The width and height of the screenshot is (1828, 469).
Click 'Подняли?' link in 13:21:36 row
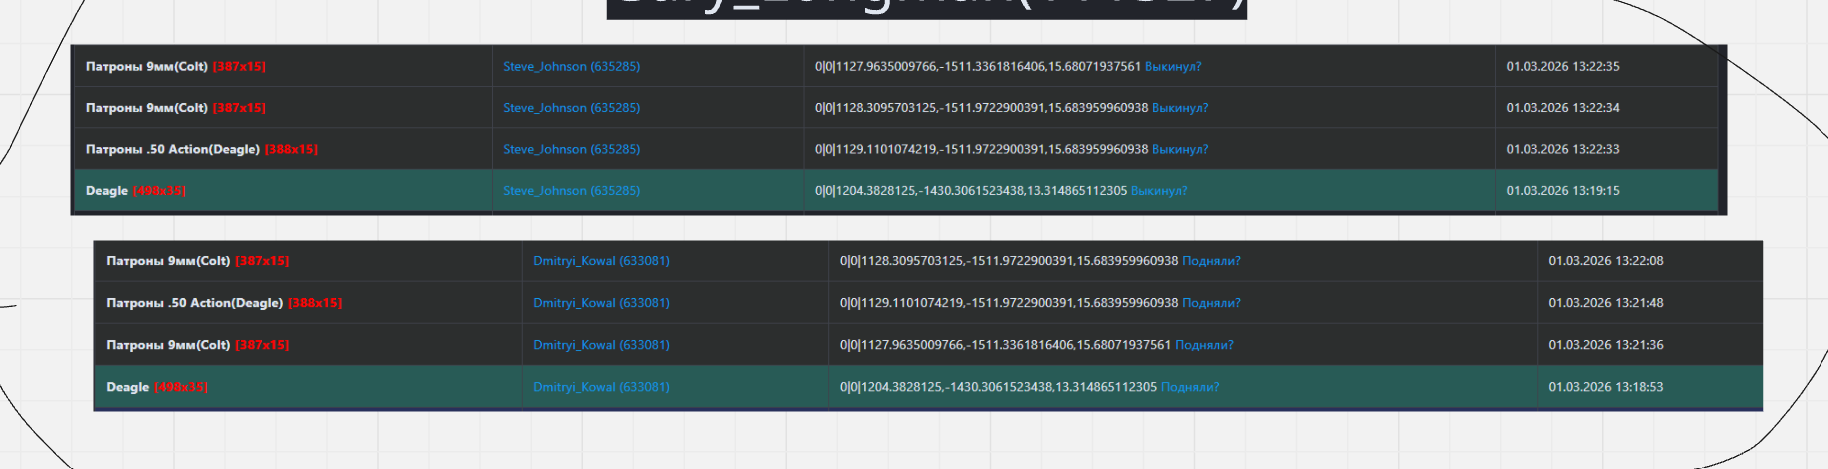pyautogui.click(x=1203, y=345)
